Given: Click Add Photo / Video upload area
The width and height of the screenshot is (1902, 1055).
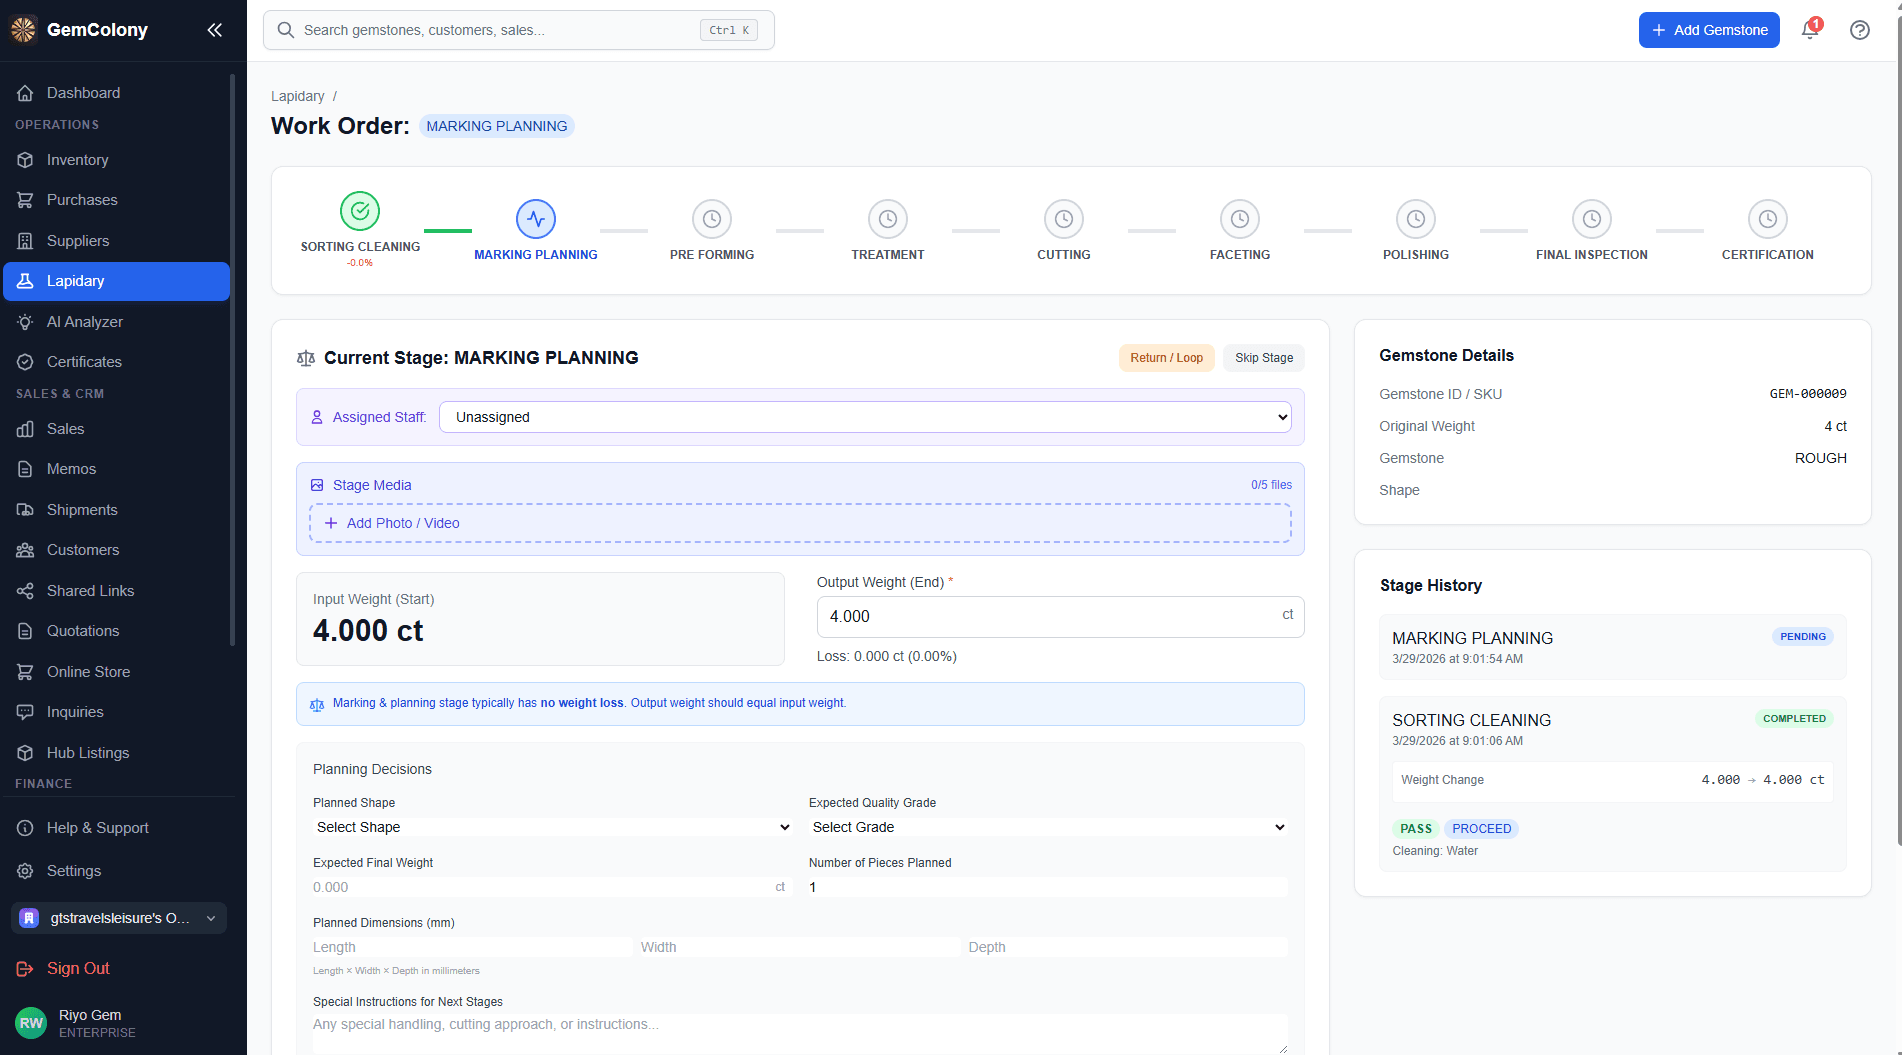Looking at the screenshot, I should 800,523.
